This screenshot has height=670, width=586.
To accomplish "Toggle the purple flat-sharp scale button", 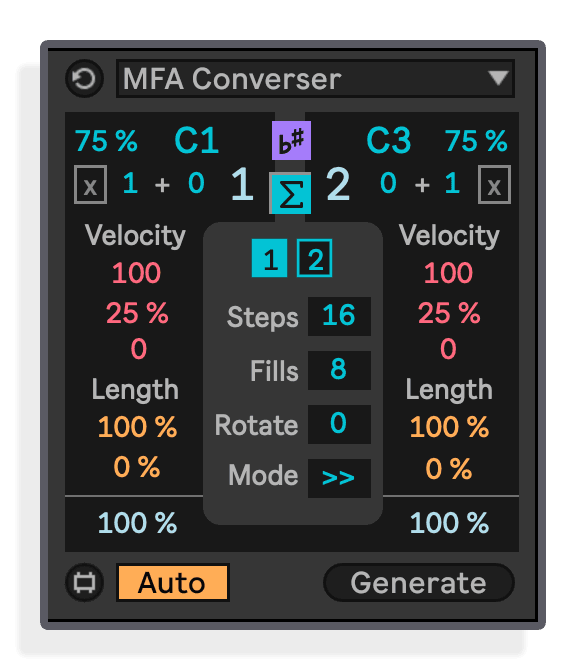I will [x=292, y=141].
